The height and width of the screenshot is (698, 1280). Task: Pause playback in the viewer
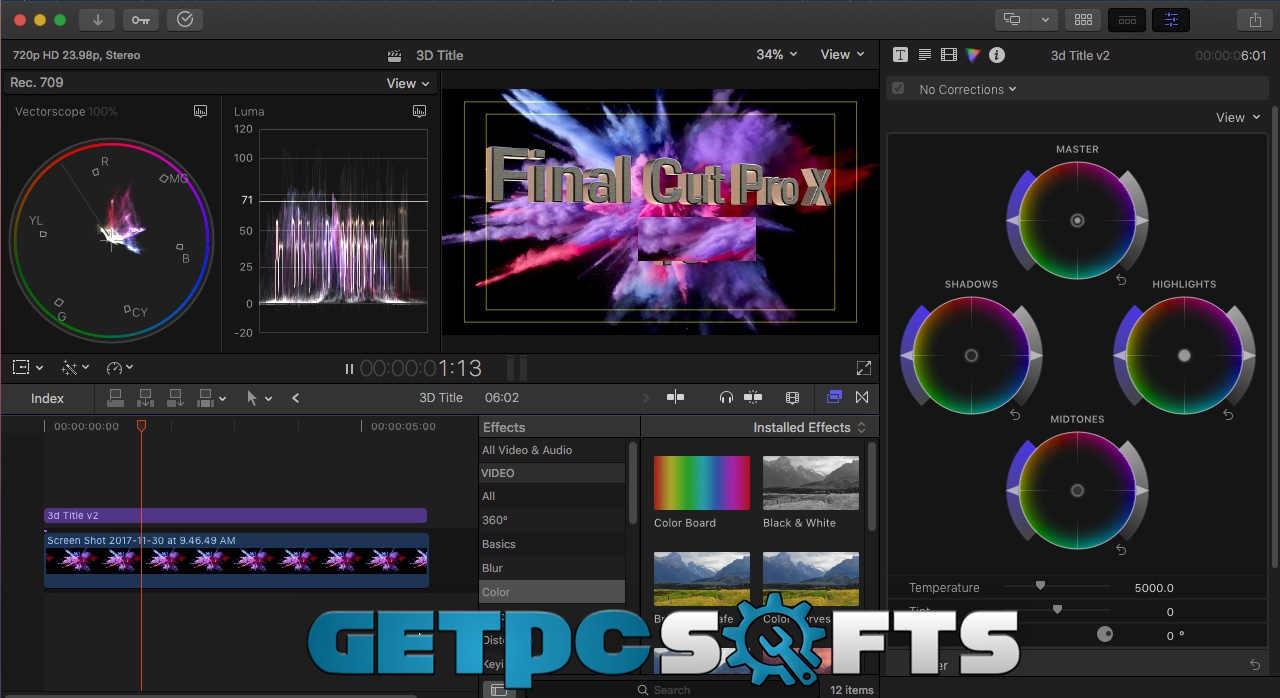pos(349,369)
